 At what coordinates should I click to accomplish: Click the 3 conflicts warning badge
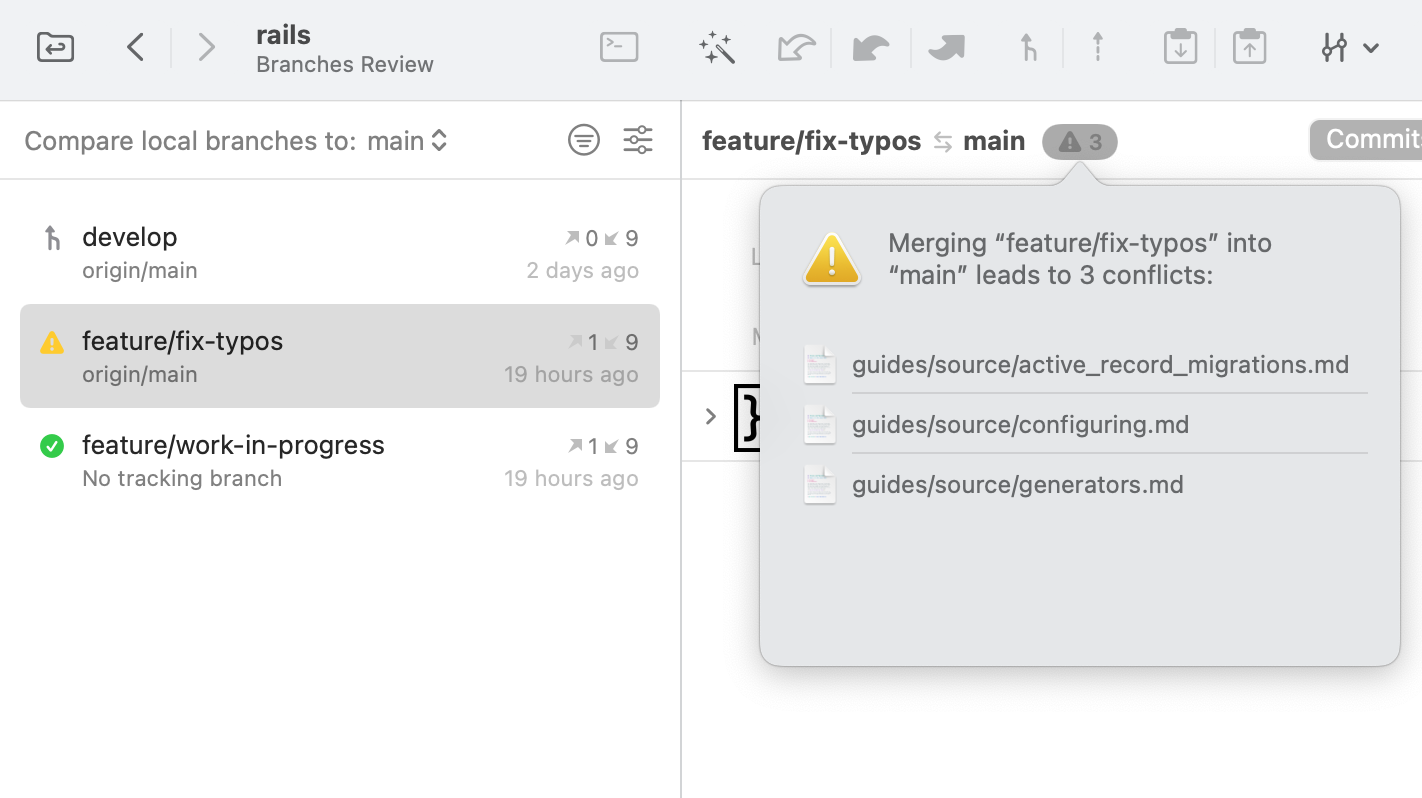point(1080,142)
